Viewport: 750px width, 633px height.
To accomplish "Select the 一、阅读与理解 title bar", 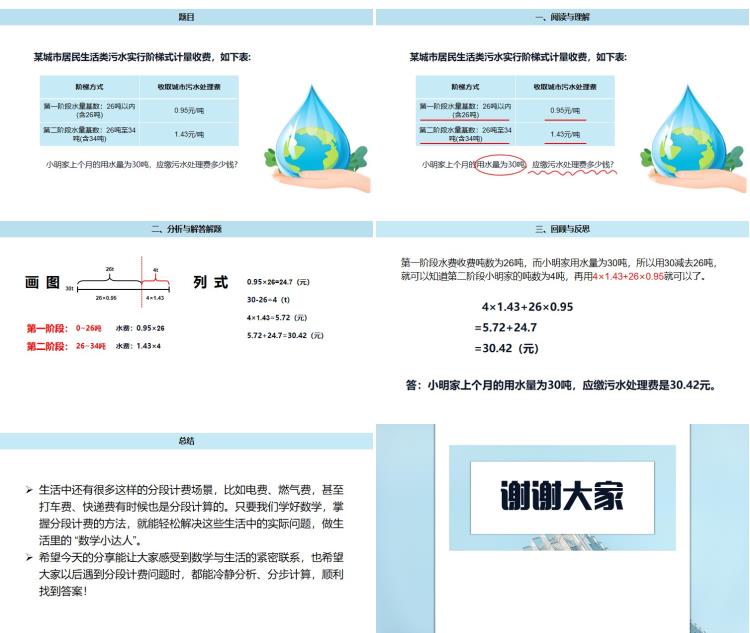I will 562,17.
